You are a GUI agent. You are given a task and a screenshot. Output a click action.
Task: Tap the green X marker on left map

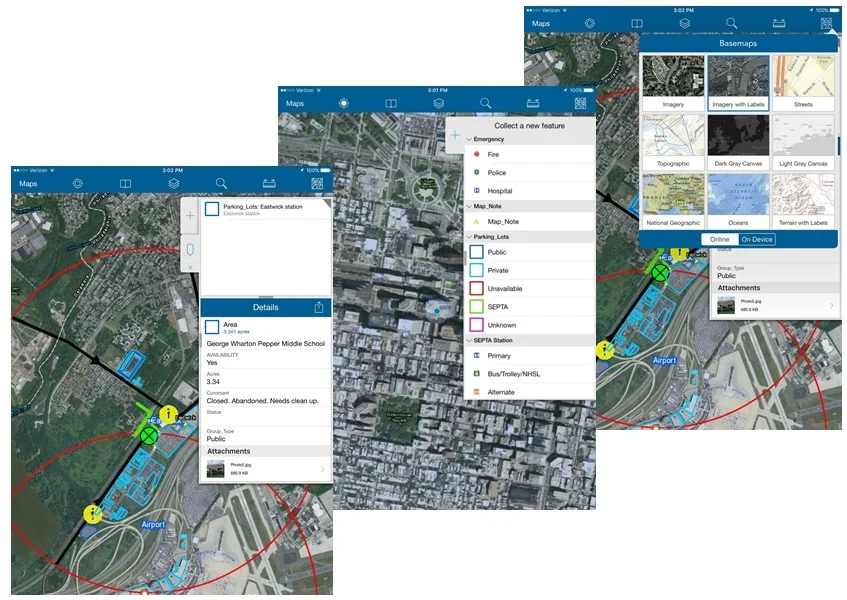pos(149,435)
